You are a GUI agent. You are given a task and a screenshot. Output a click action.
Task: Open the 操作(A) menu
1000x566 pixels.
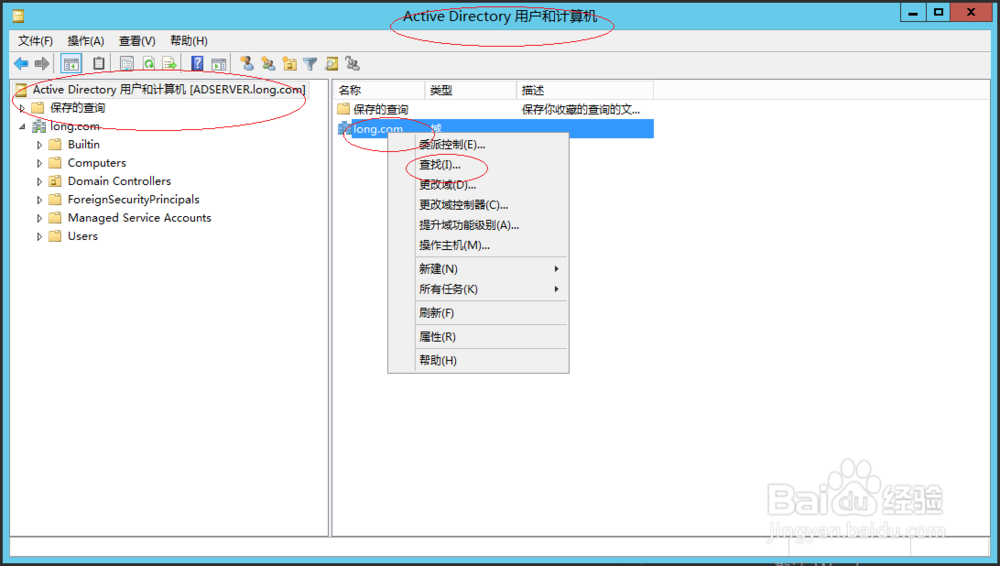click(x=85, y=41)
